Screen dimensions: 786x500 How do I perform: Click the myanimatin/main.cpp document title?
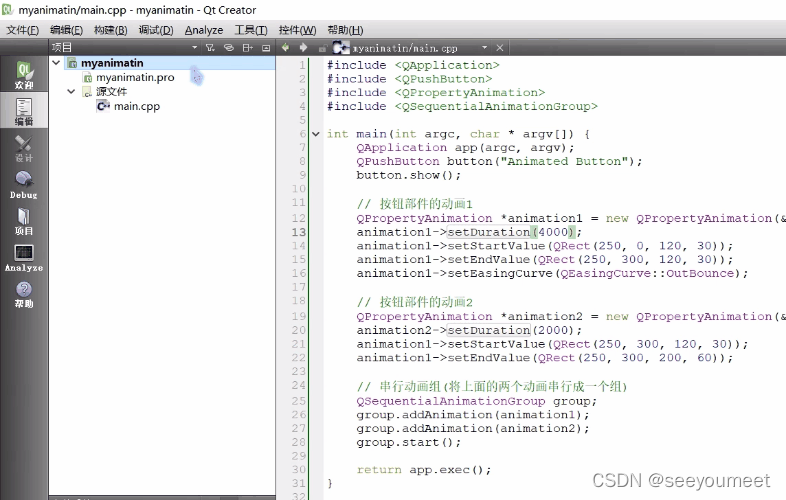[x=405, y=48]
